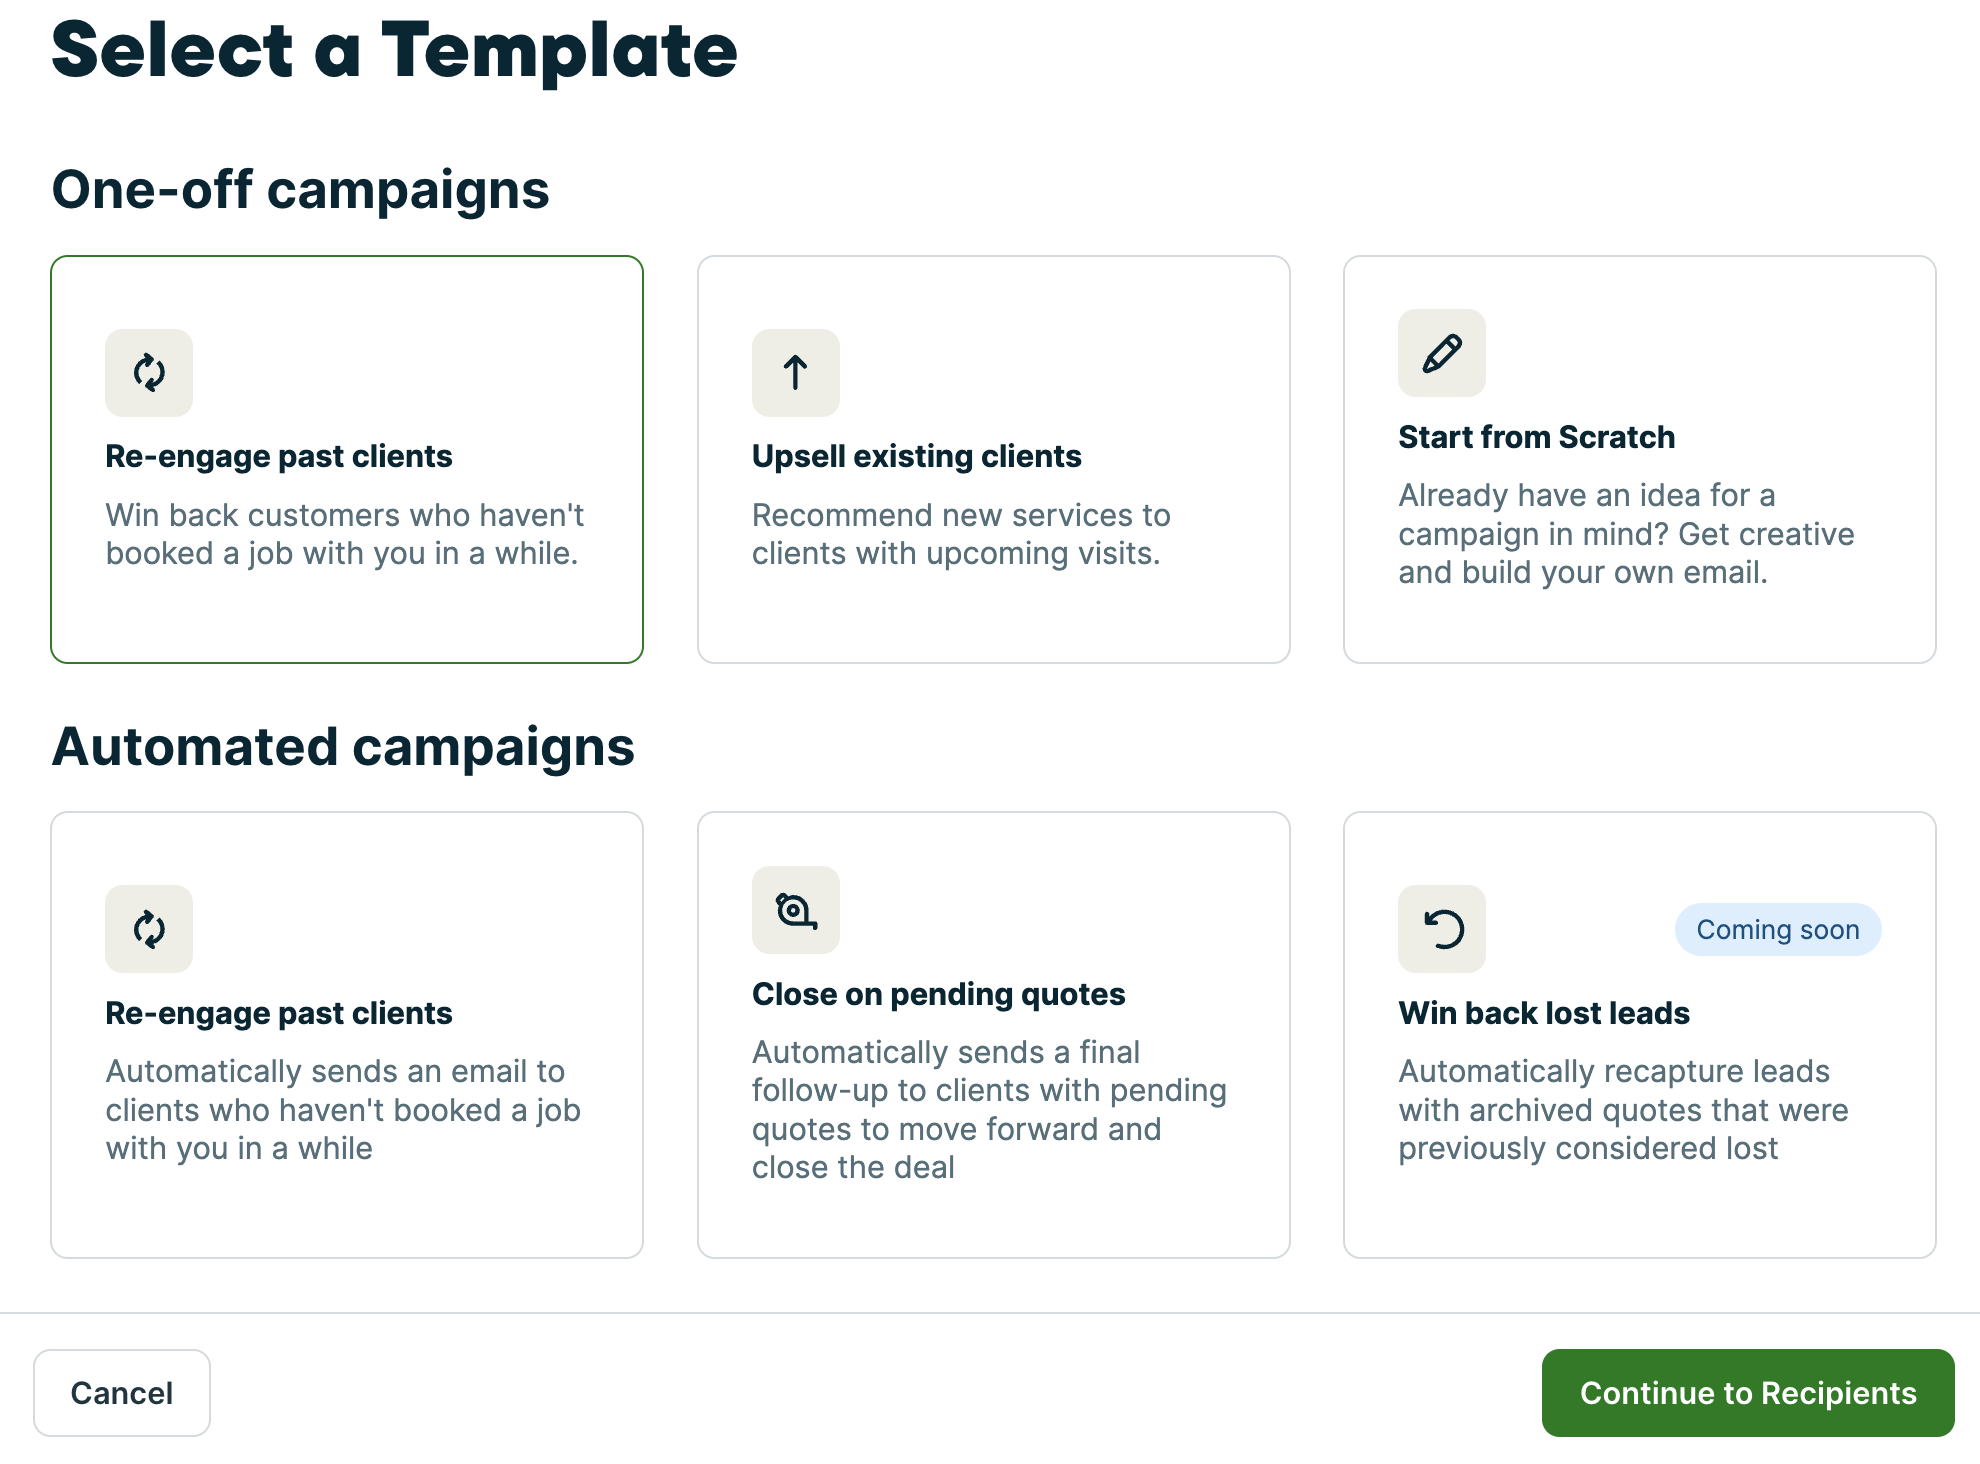Click the 'Recommend new services' description text

click(961, 534)
